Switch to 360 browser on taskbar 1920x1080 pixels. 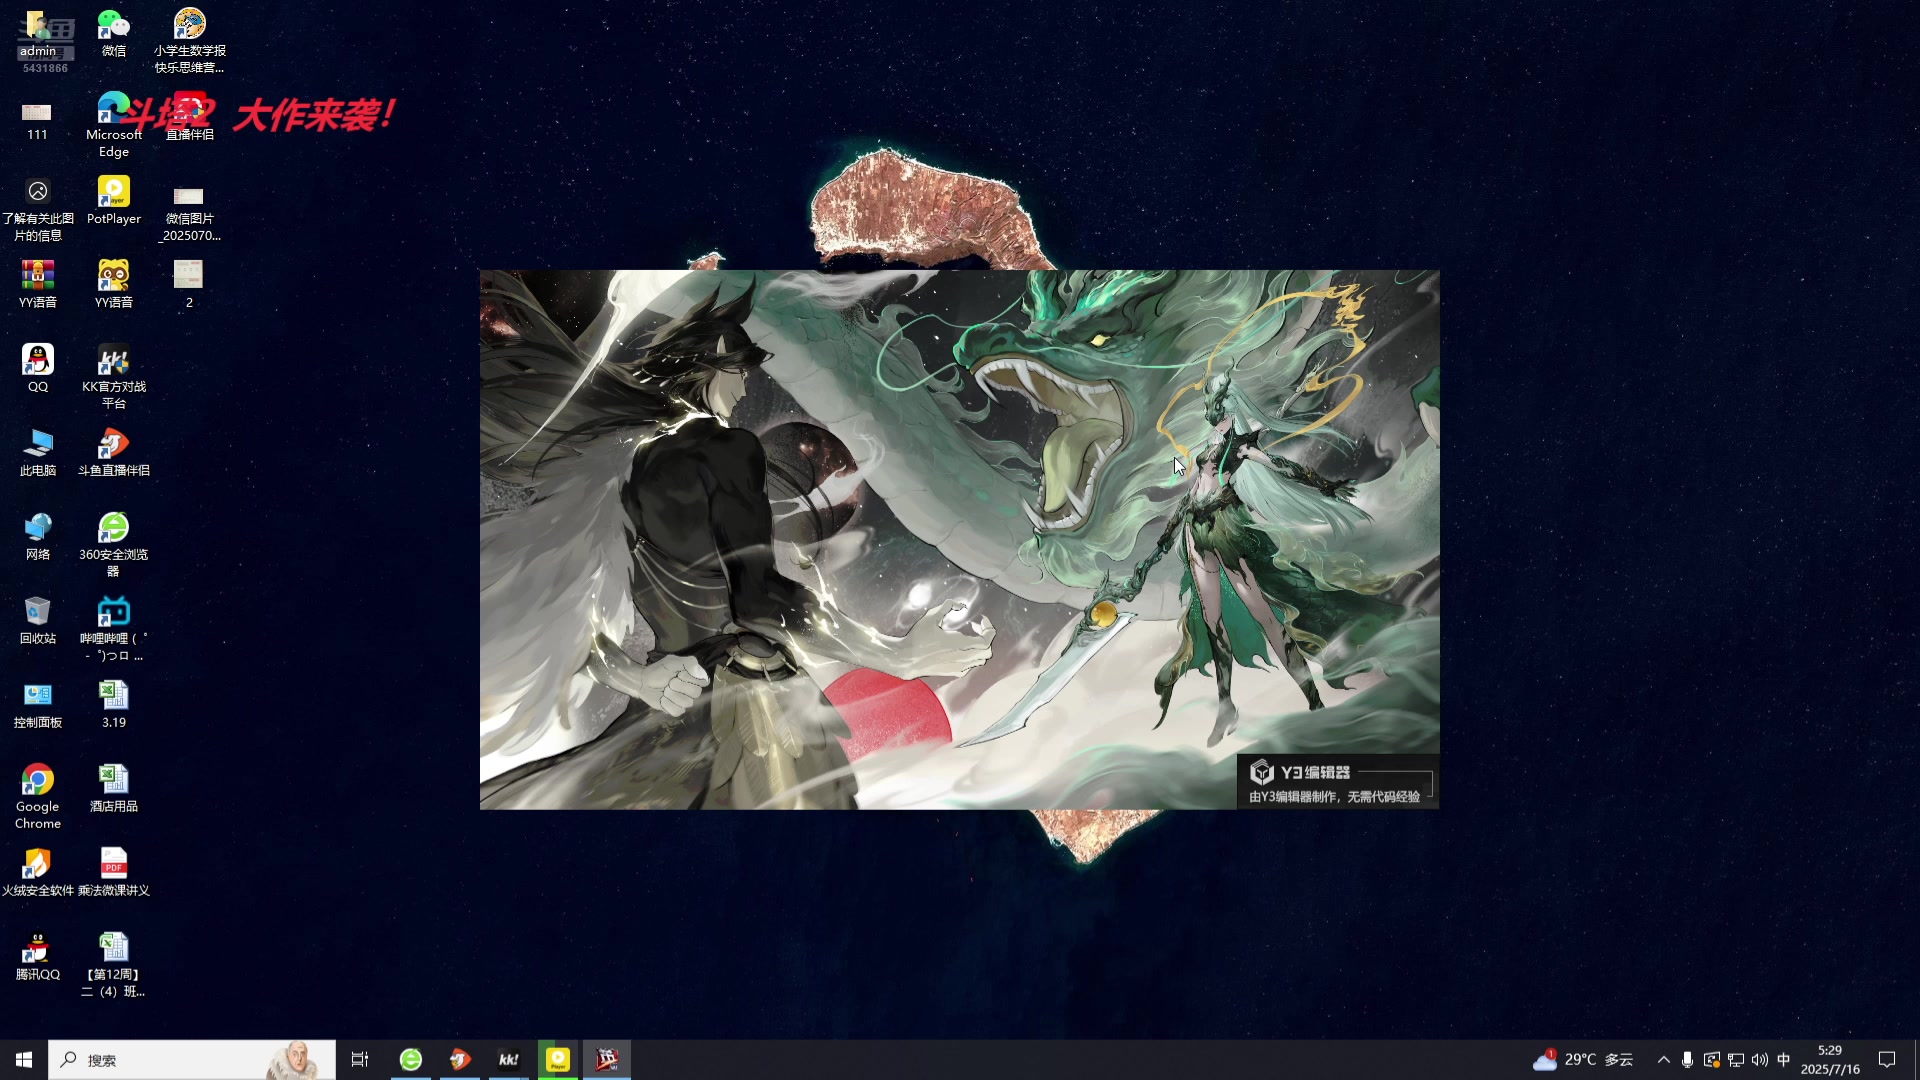pyautogui.click(x=411, y=1060)
